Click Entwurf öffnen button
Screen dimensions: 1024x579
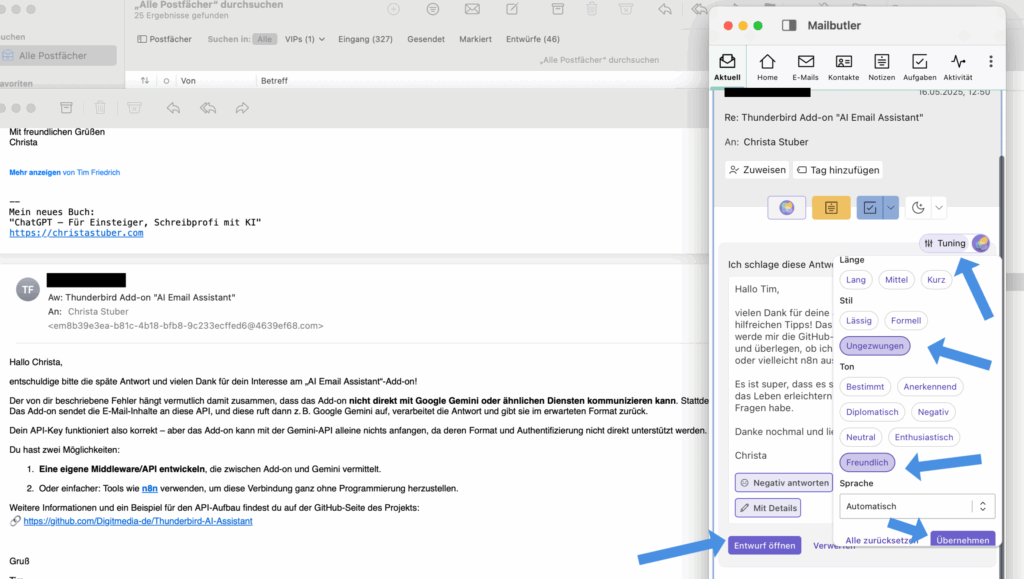[x=764, y=545]
